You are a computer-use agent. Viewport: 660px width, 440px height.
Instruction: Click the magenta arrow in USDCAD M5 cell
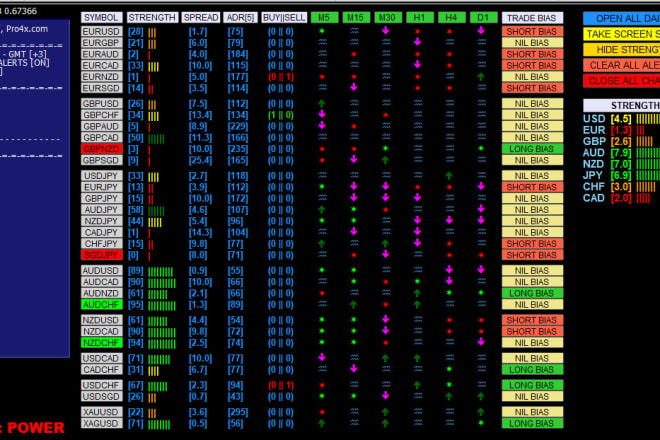click(322, 358)
